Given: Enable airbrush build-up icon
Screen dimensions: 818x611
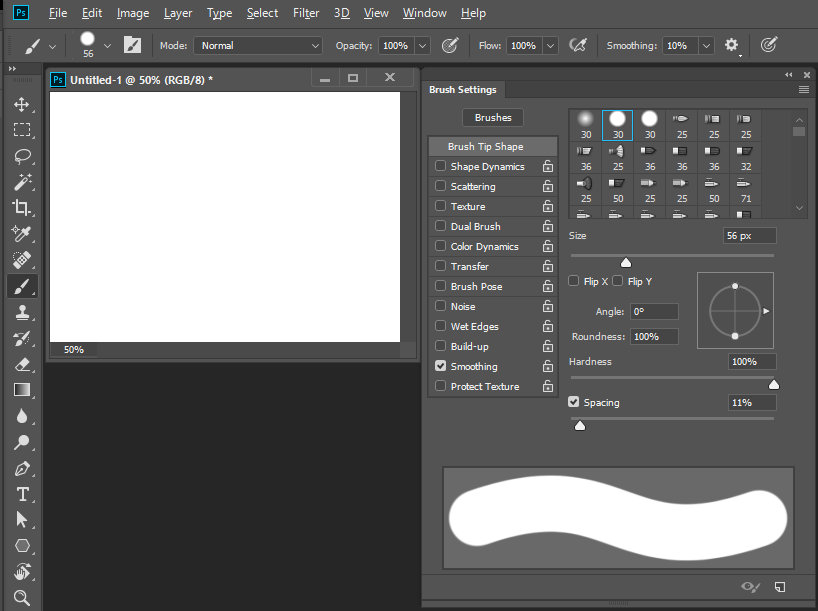Looking at the screenshot, I should point(578,45).
